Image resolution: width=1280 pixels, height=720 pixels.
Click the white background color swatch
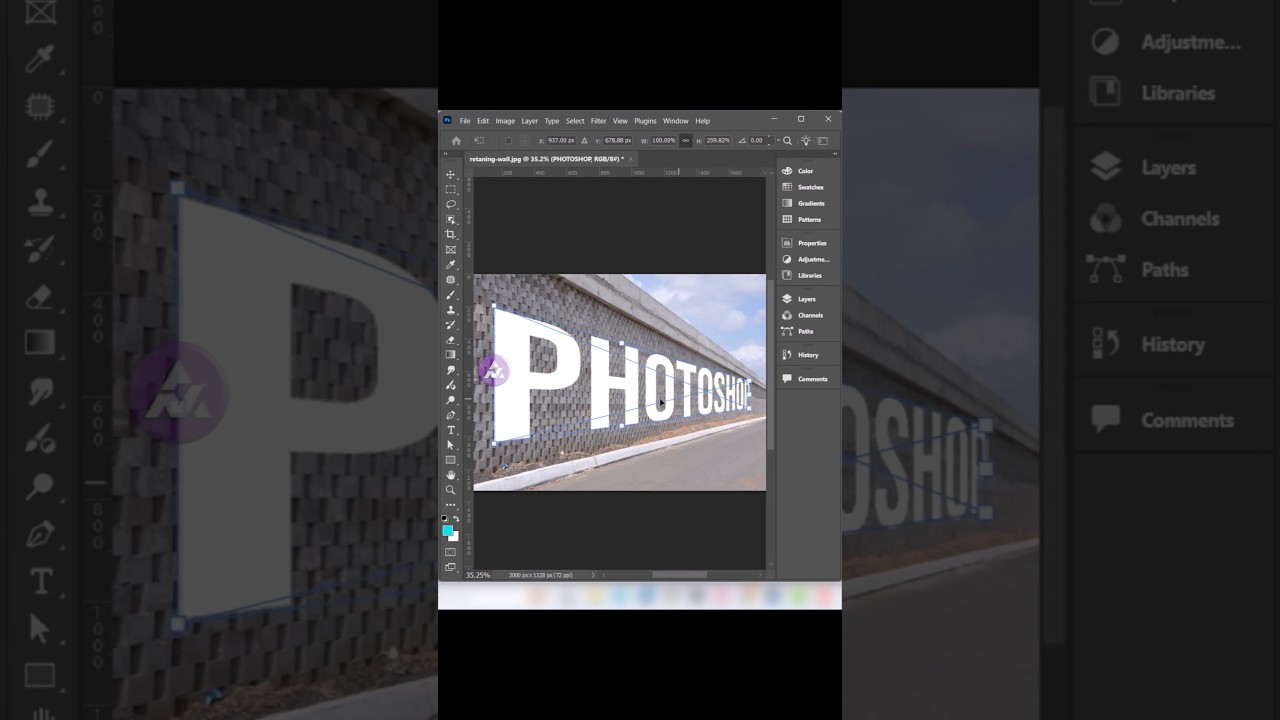click(x=455, y=537)
